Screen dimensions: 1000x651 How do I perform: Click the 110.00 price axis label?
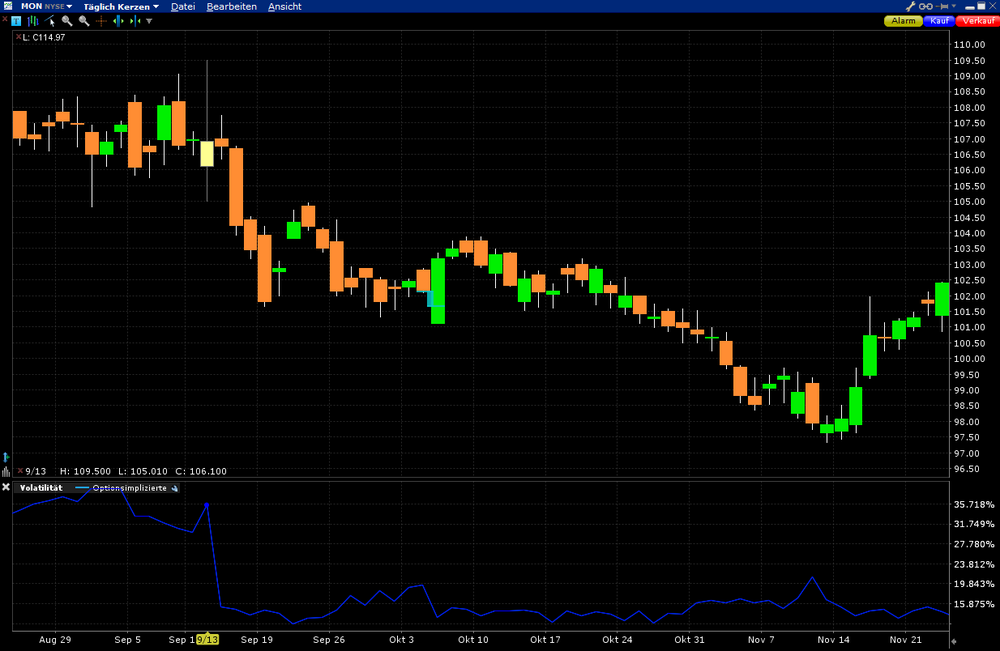coord(969,45)
